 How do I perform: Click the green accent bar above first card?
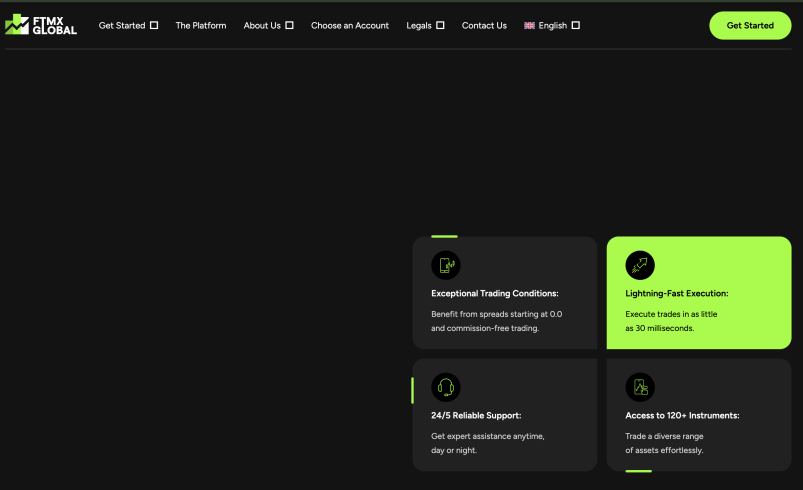[x=444, y=236]
